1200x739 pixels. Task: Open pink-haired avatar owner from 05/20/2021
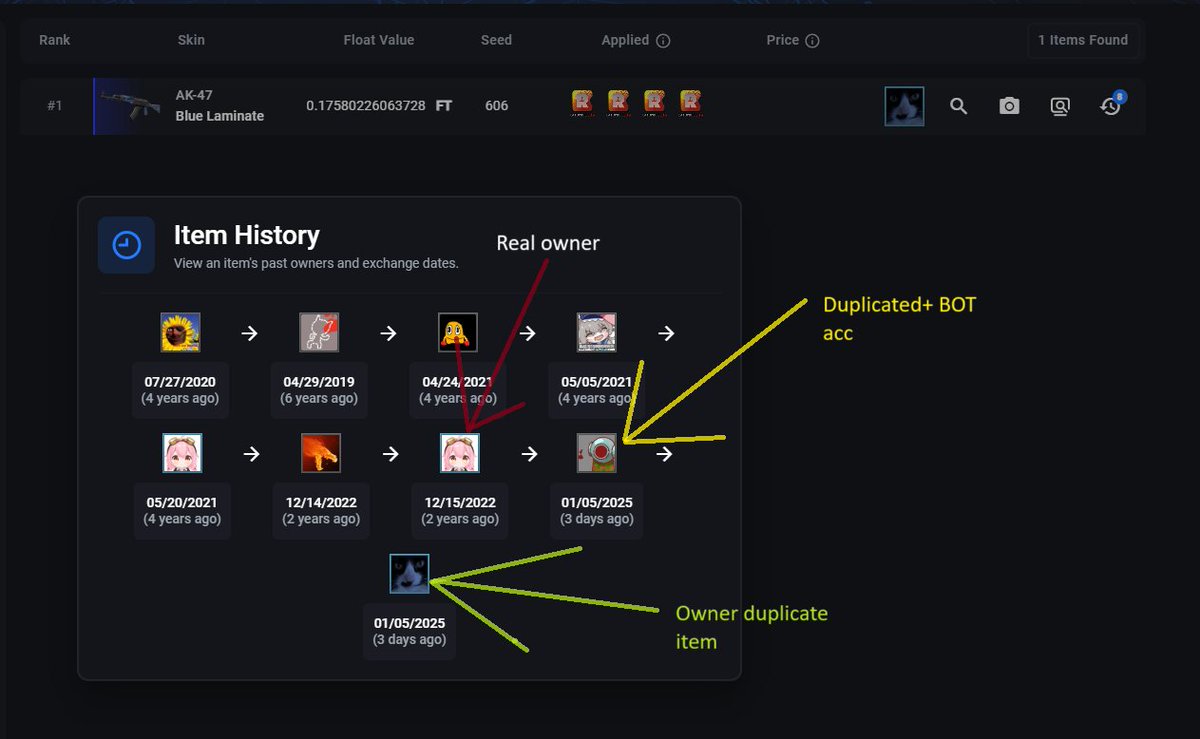(x=182, y=453)
